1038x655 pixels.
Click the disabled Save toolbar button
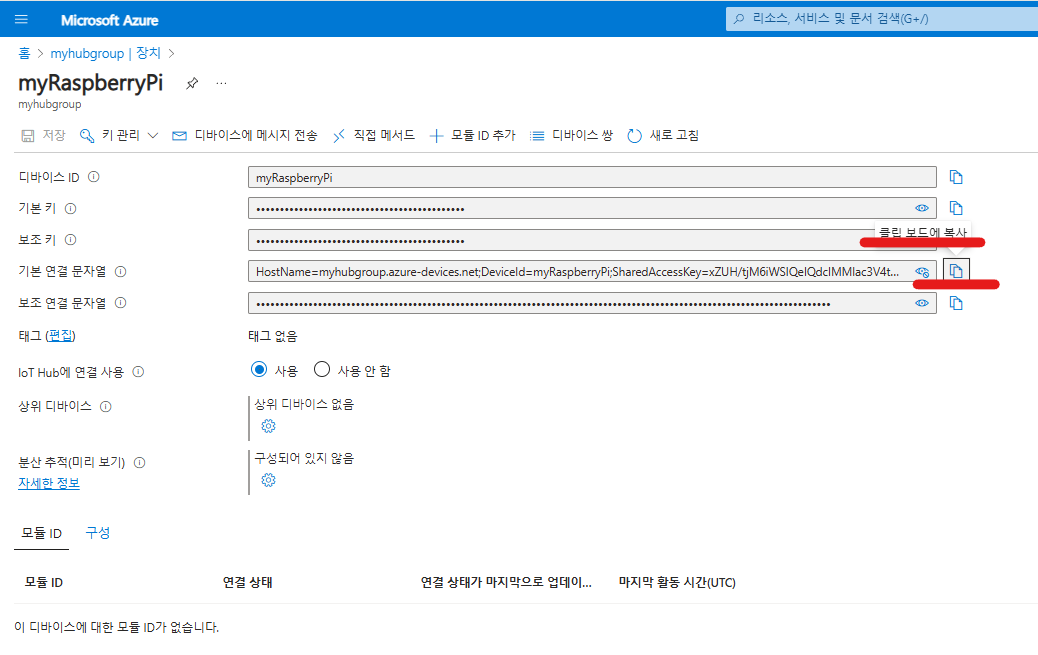44,136
